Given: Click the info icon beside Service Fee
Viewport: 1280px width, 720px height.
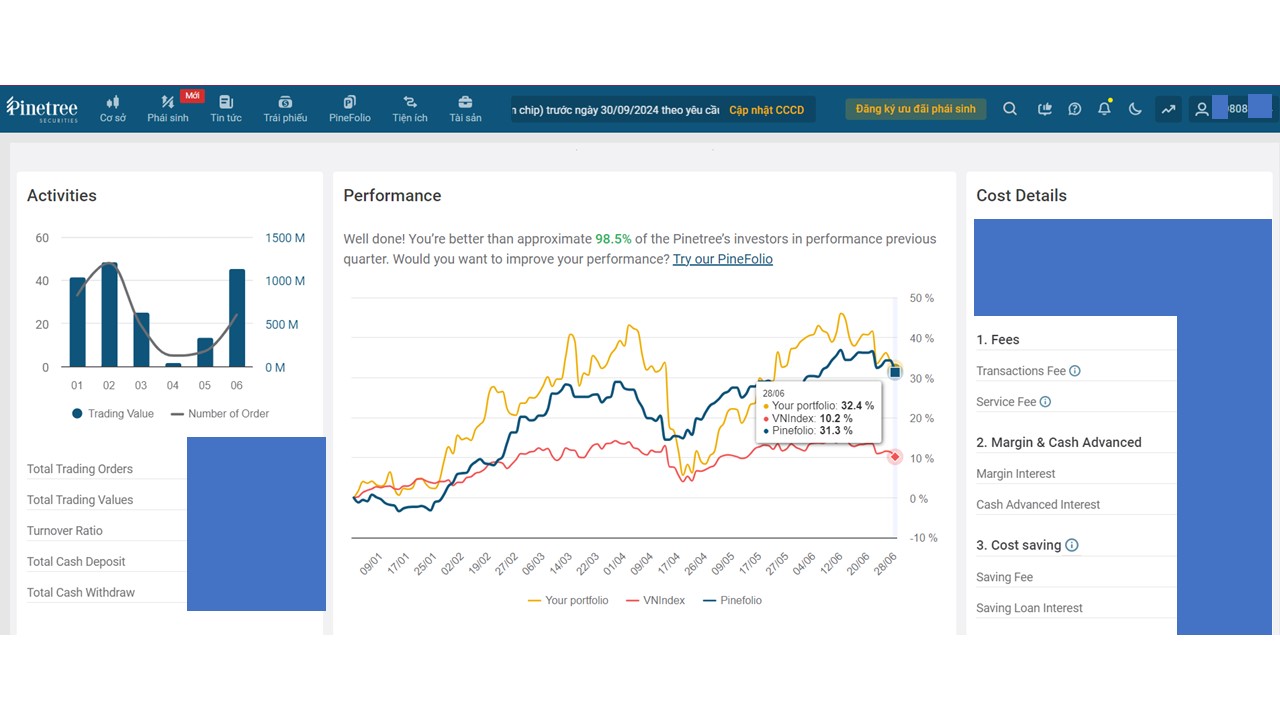Looking at the screenshot, I should [x=1045, y=402].
